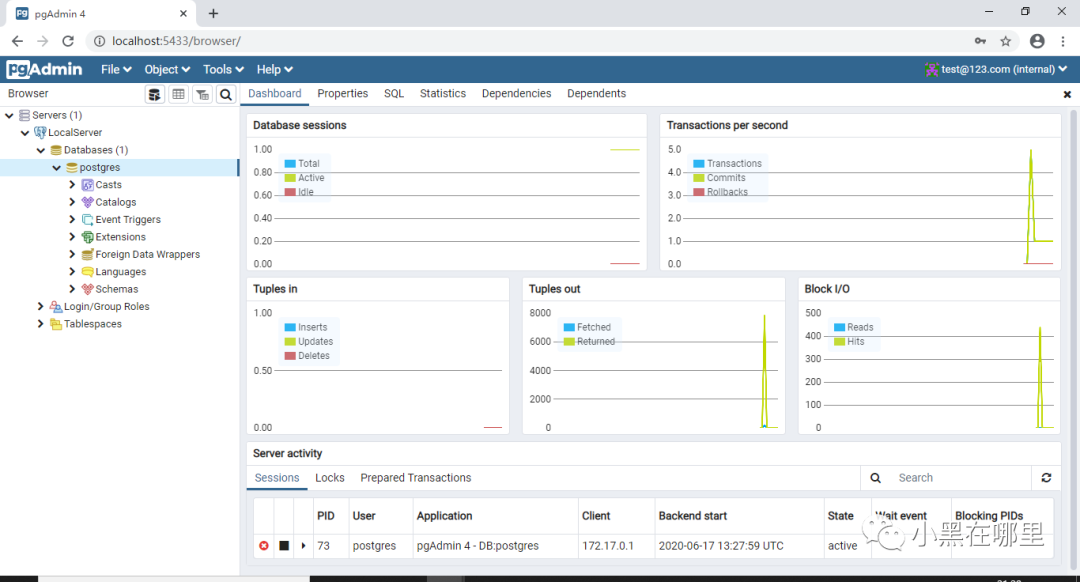
Task: Click the Tablespaces folder icon
Action: pos(56,324)
